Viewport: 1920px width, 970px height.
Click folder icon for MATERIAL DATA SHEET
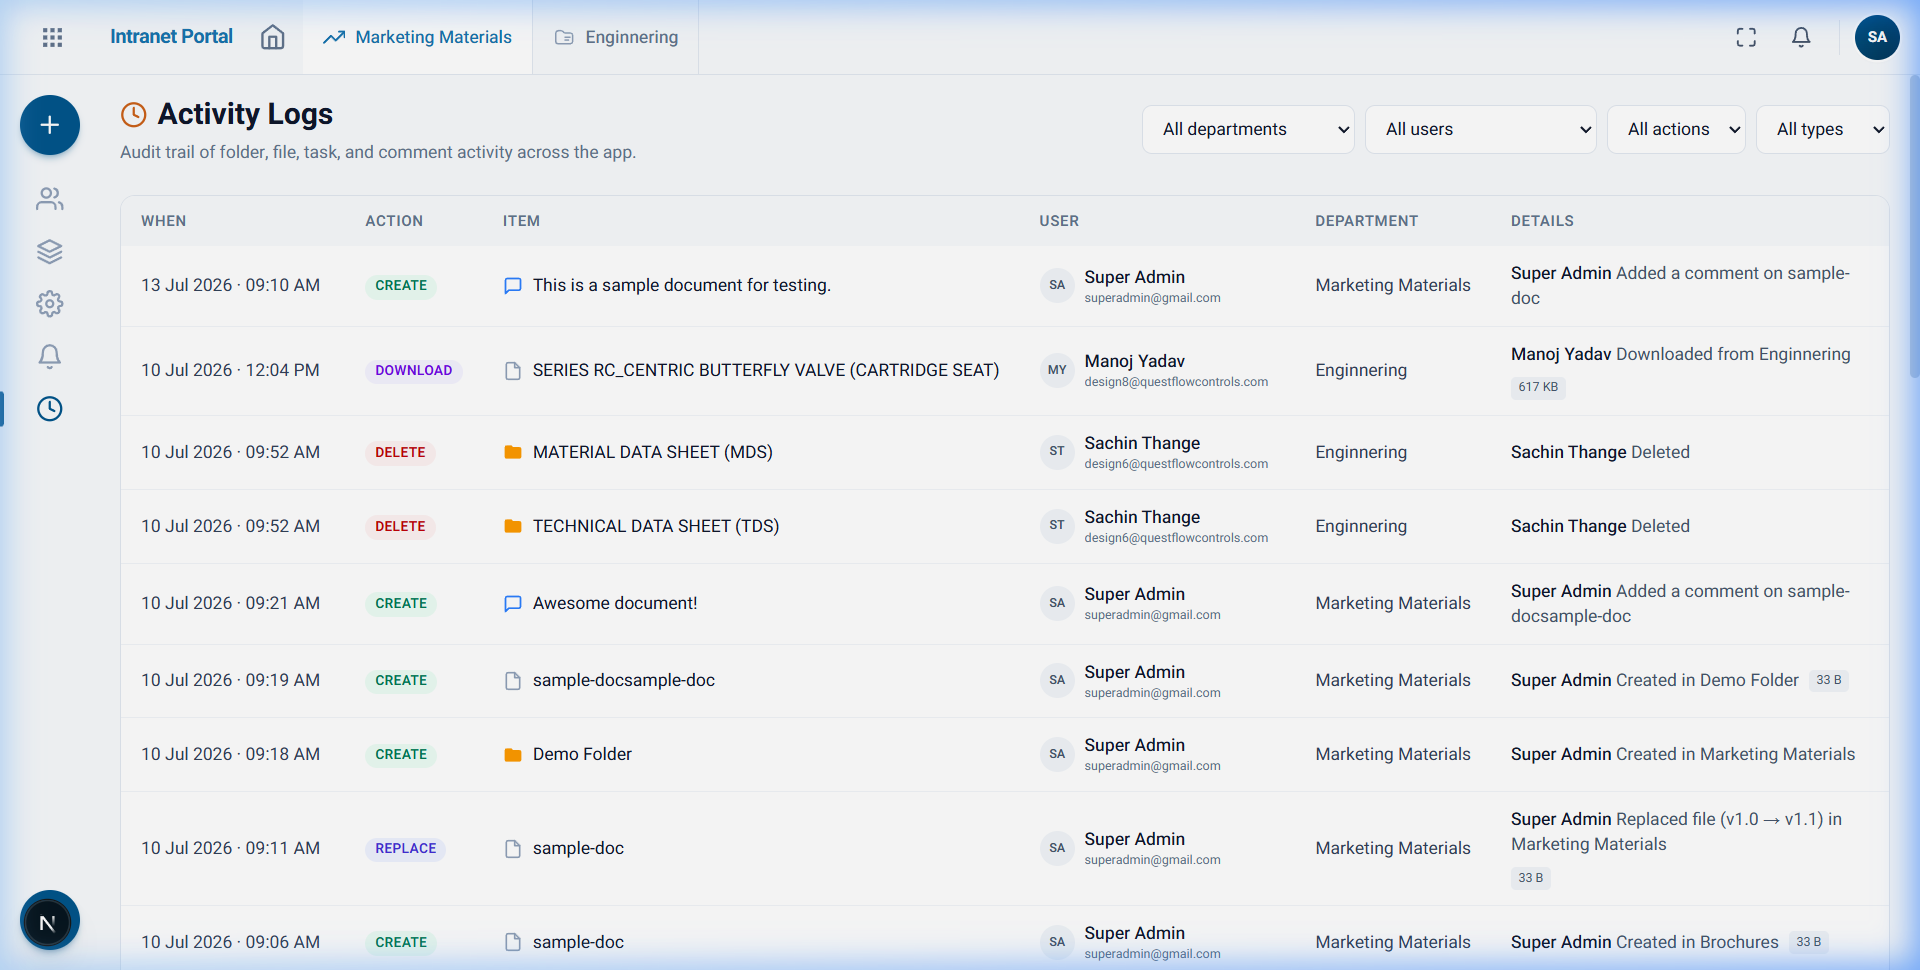click(513, 453)
